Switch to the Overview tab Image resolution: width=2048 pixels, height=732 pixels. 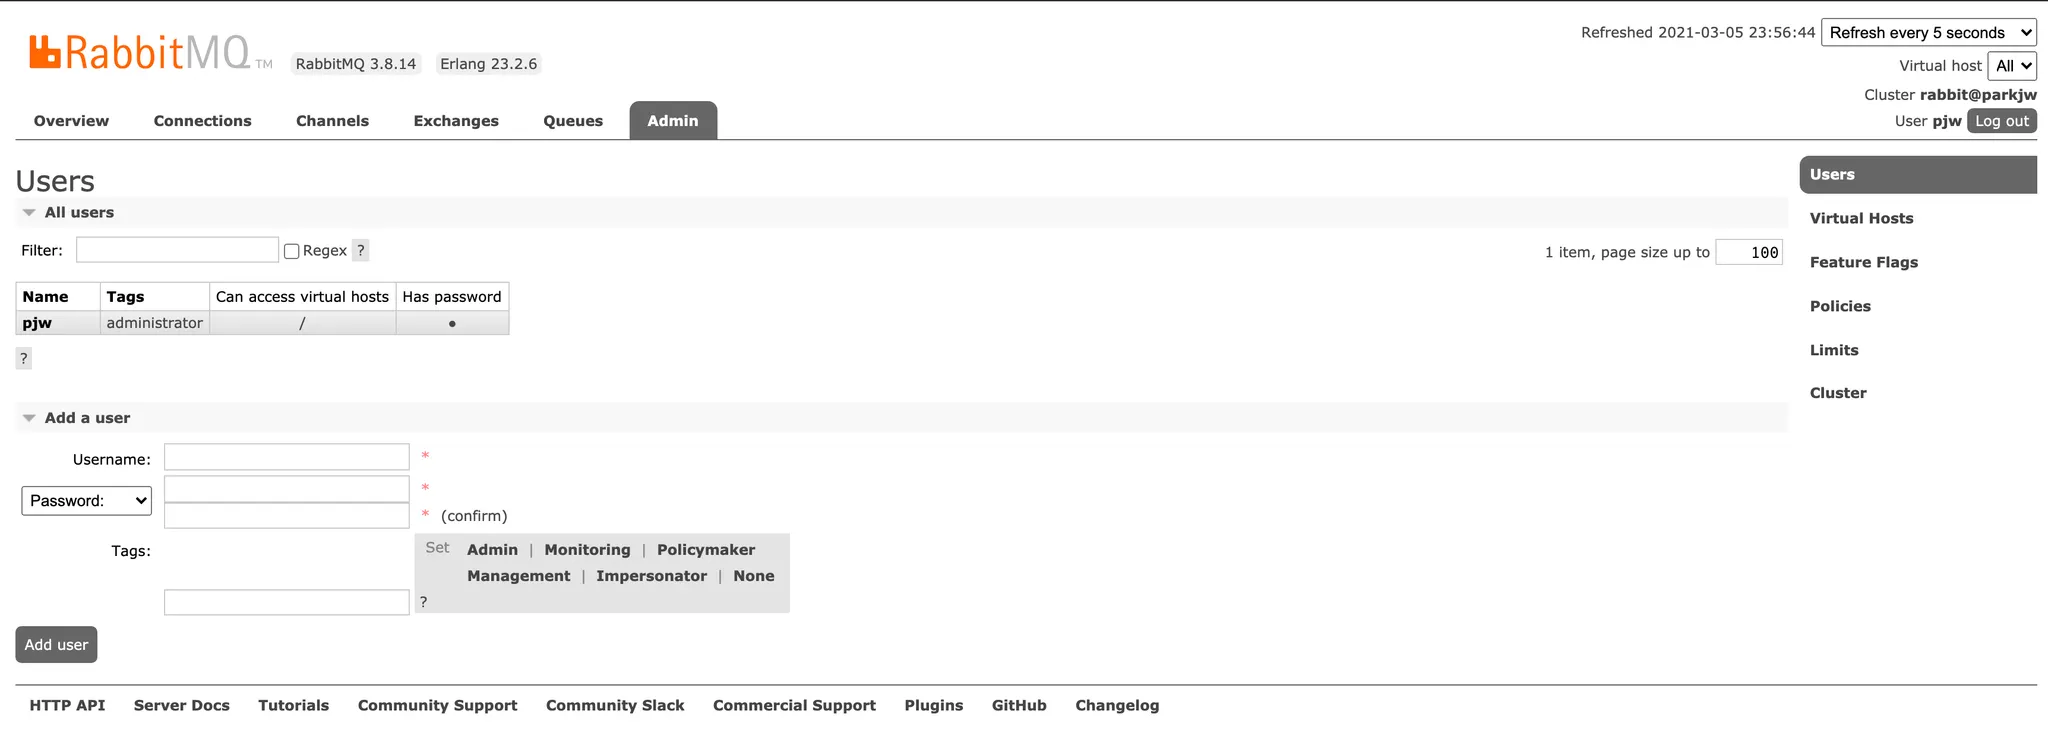[71, 121]
